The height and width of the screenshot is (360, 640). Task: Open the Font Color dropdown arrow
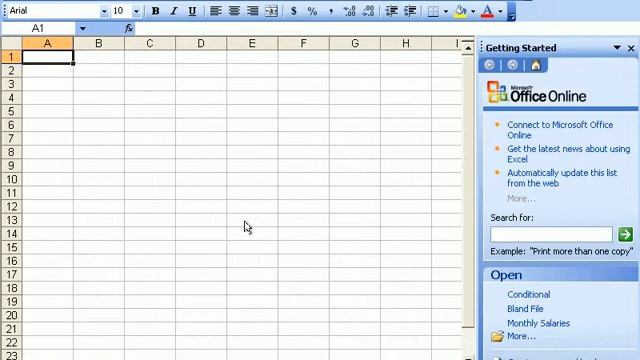coord(500,11)
